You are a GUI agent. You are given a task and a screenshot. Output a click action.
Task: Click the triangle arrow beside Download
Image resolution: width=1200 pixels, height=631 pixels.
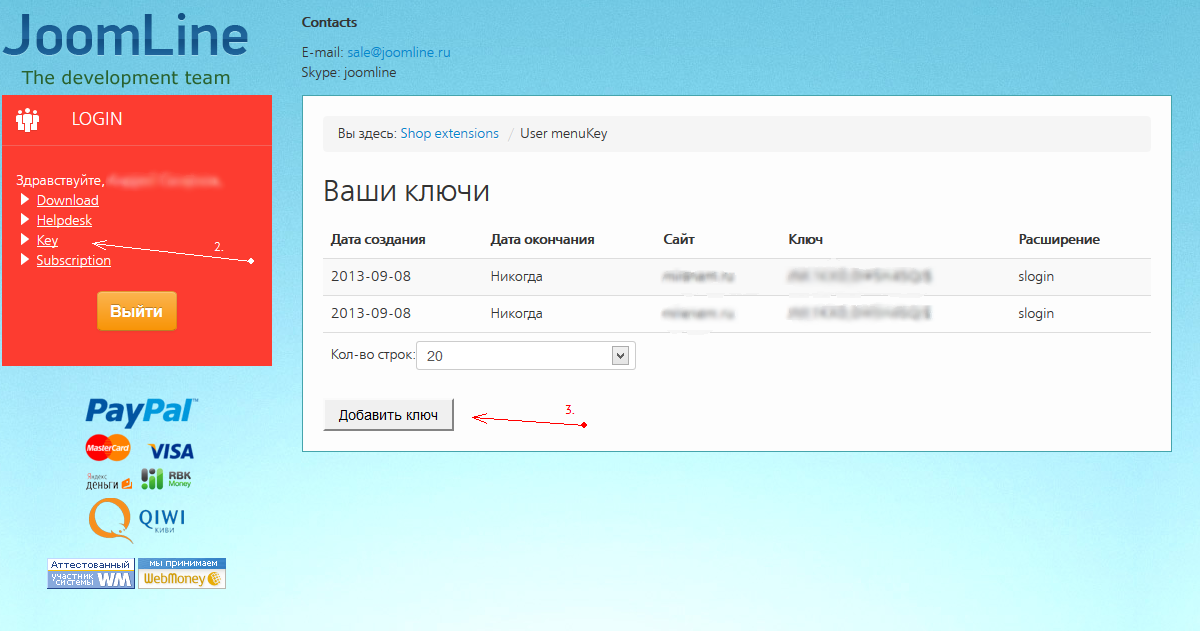(26, 200)
